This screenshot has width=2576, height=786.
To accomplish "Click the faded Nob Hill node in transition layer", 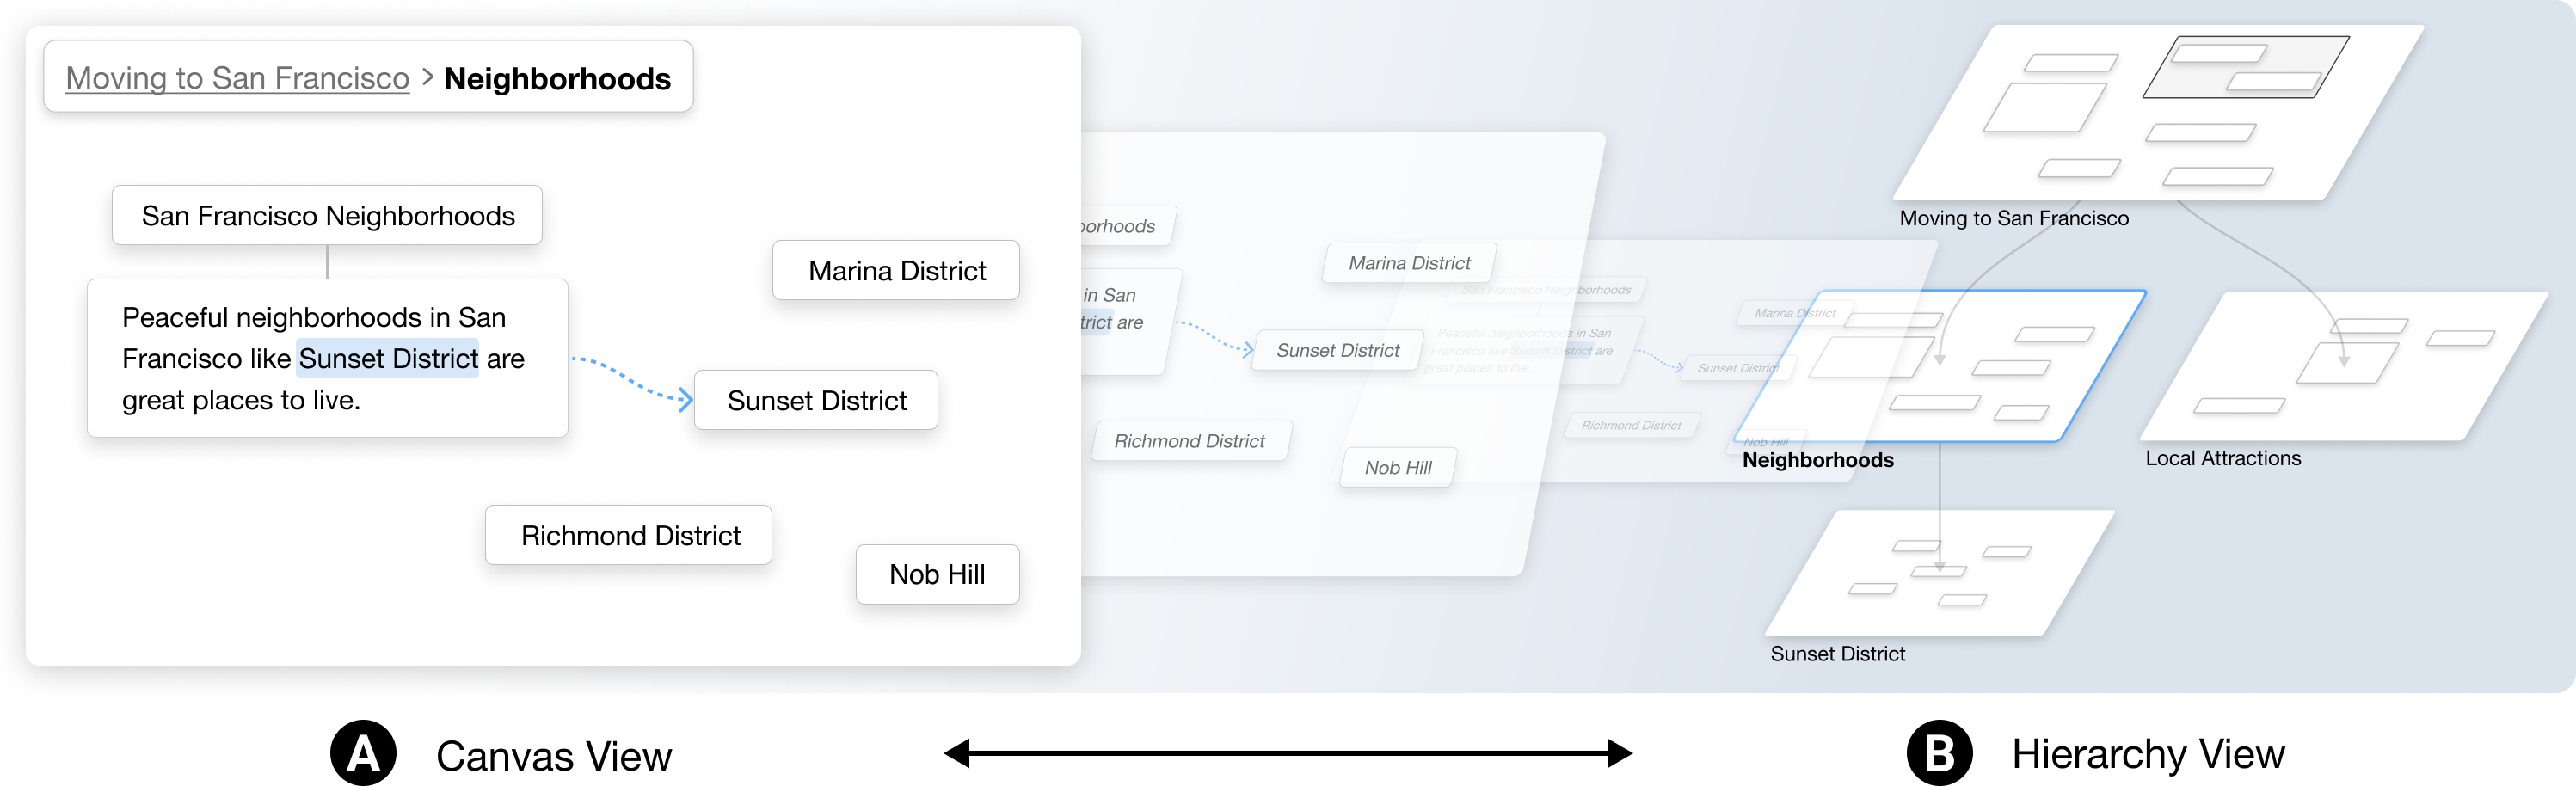I will 1397,467.
